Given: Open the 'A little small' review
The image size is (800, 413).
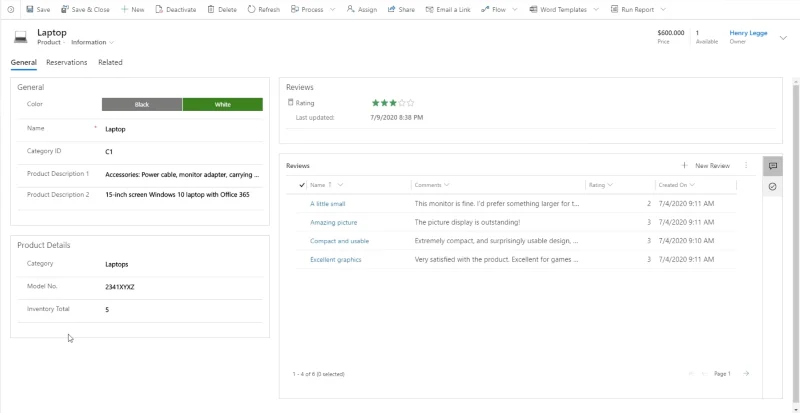Looking at the screenshot, I should tap(328, 204).
